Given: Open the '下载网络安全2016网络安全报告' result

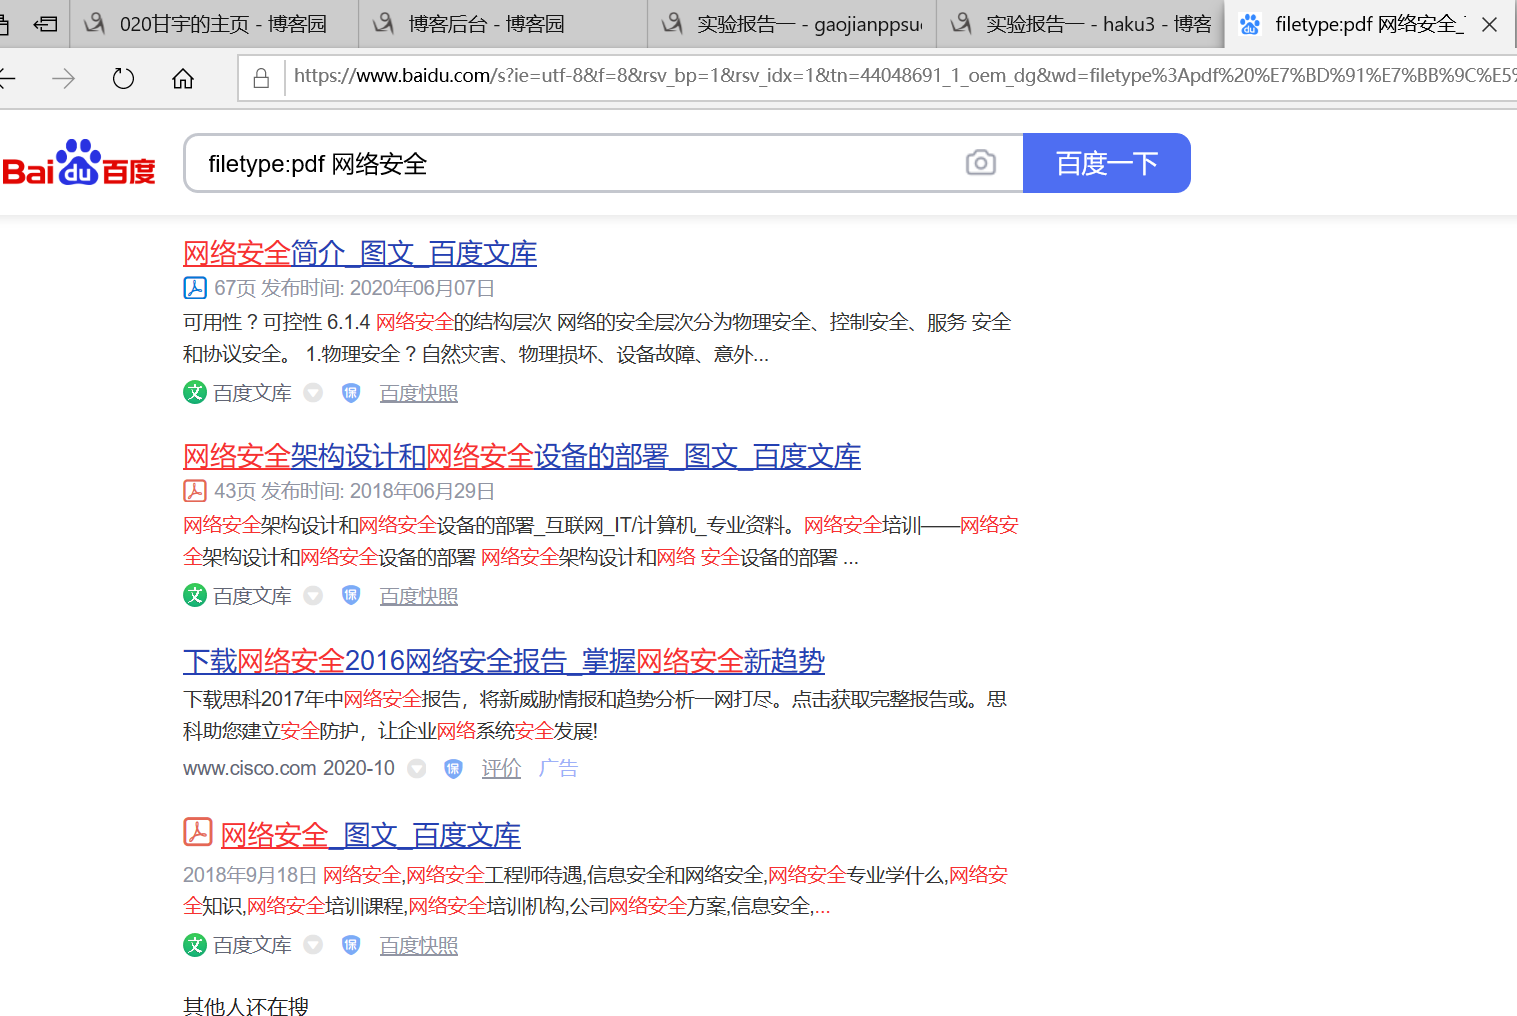Looking at the screenshot, I should [x=504, y=661].
